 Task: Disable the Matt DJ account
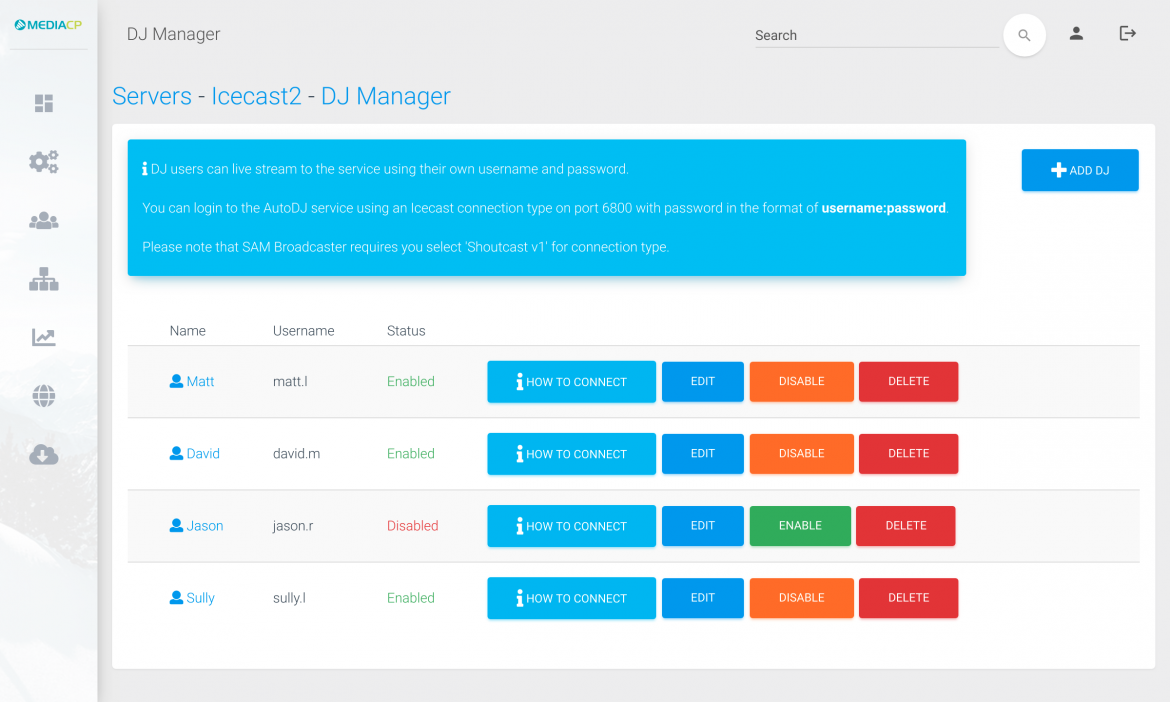801,382
